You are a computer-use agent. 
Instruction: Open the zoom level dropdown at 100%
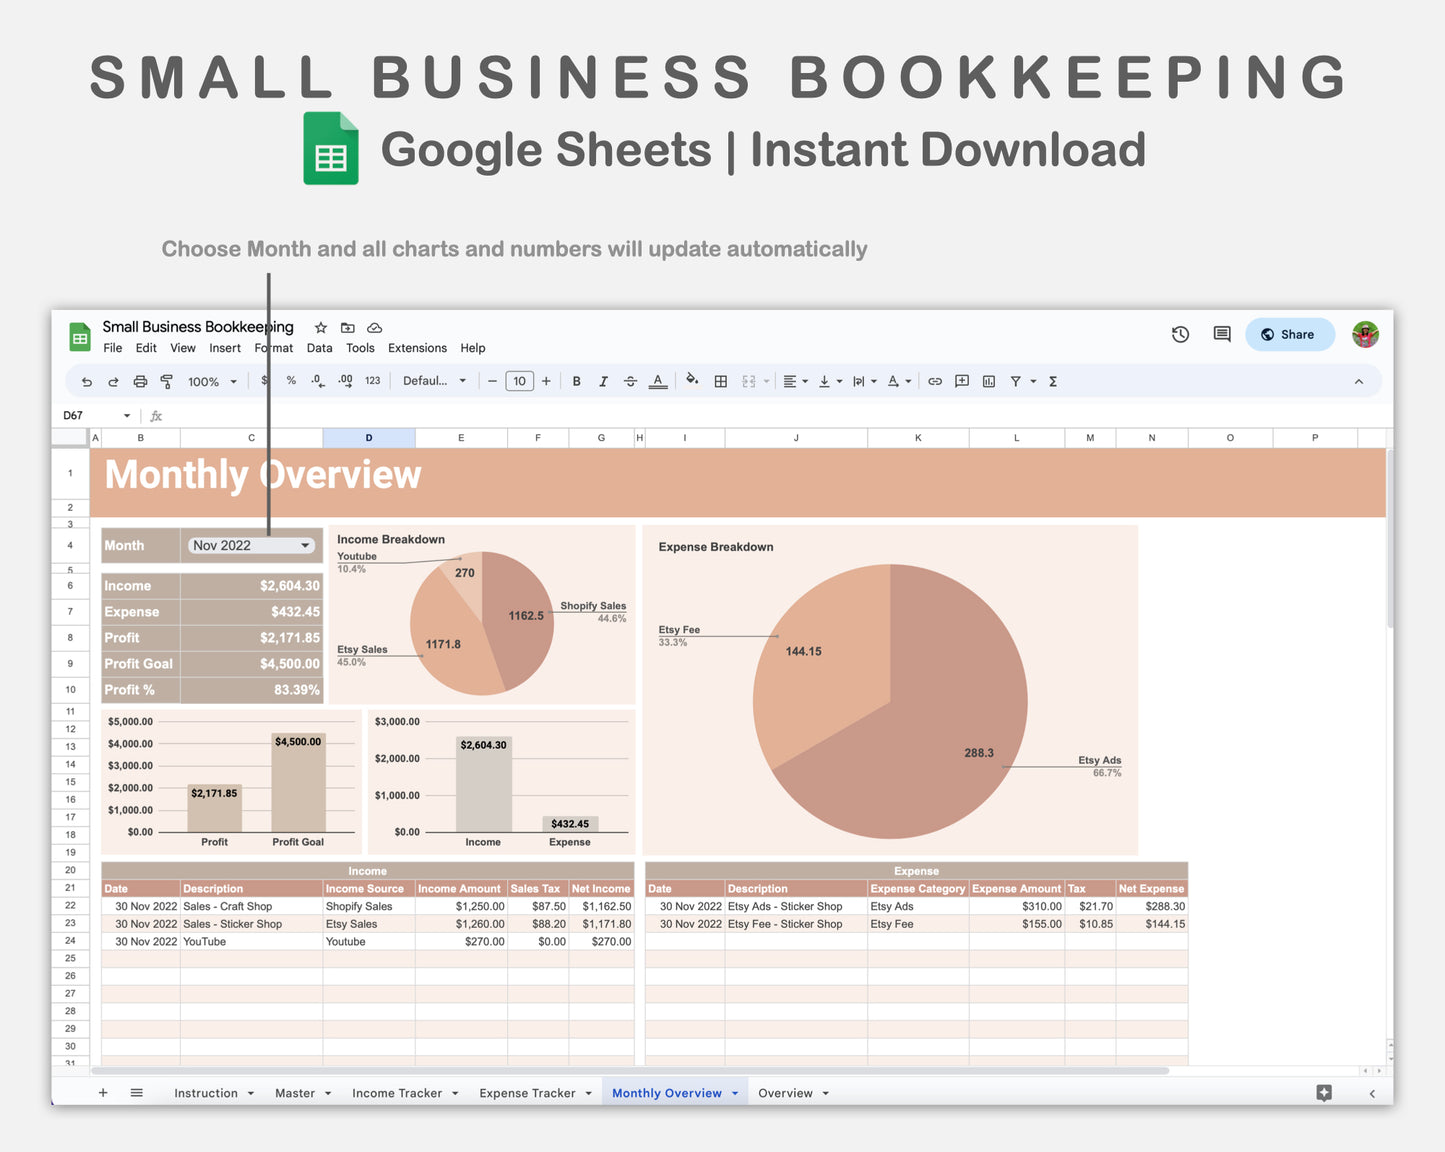point(211,381)
